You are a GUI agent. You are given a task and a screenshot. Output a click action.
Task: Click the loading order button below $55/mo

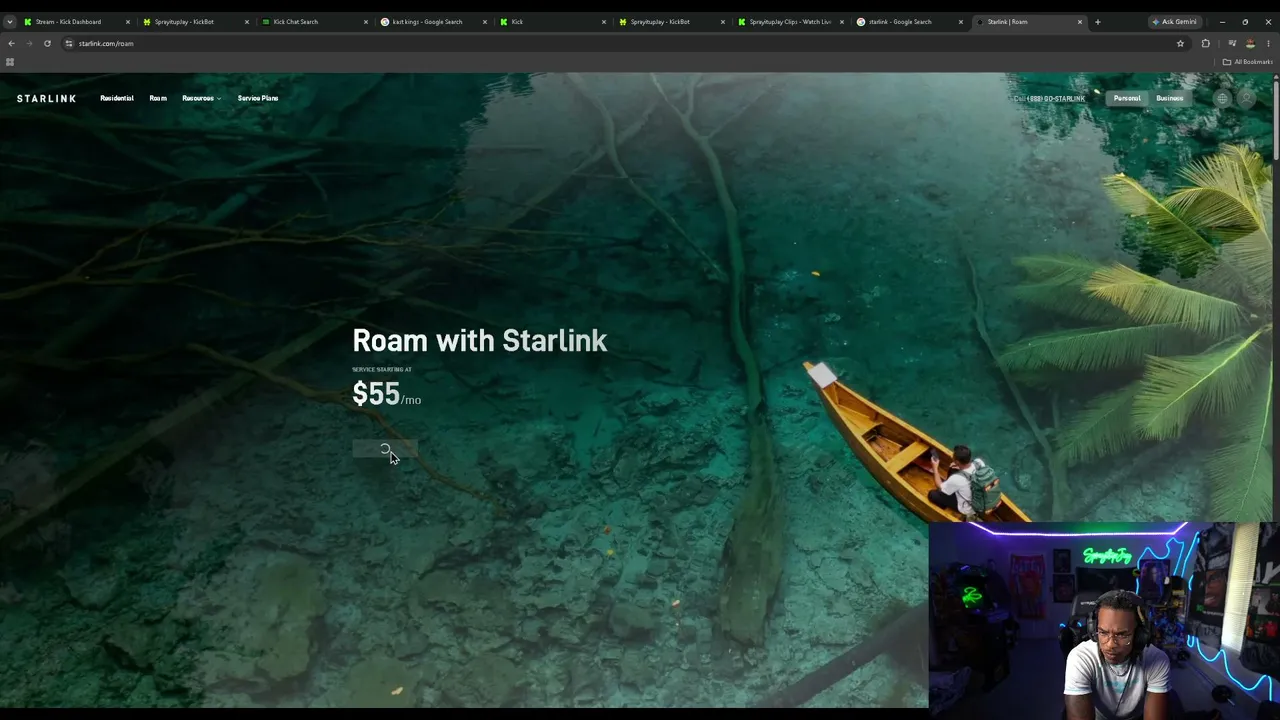[385, 449]
